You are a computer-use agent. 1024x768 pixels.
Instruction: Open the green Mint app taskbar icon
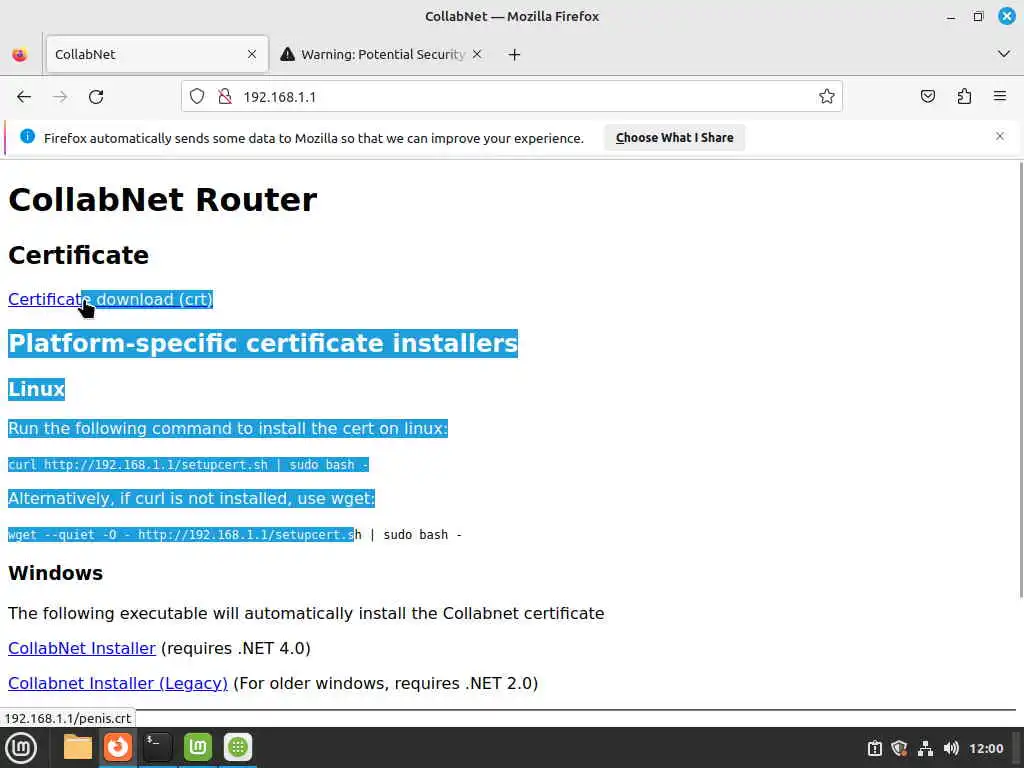pos(198,747)
